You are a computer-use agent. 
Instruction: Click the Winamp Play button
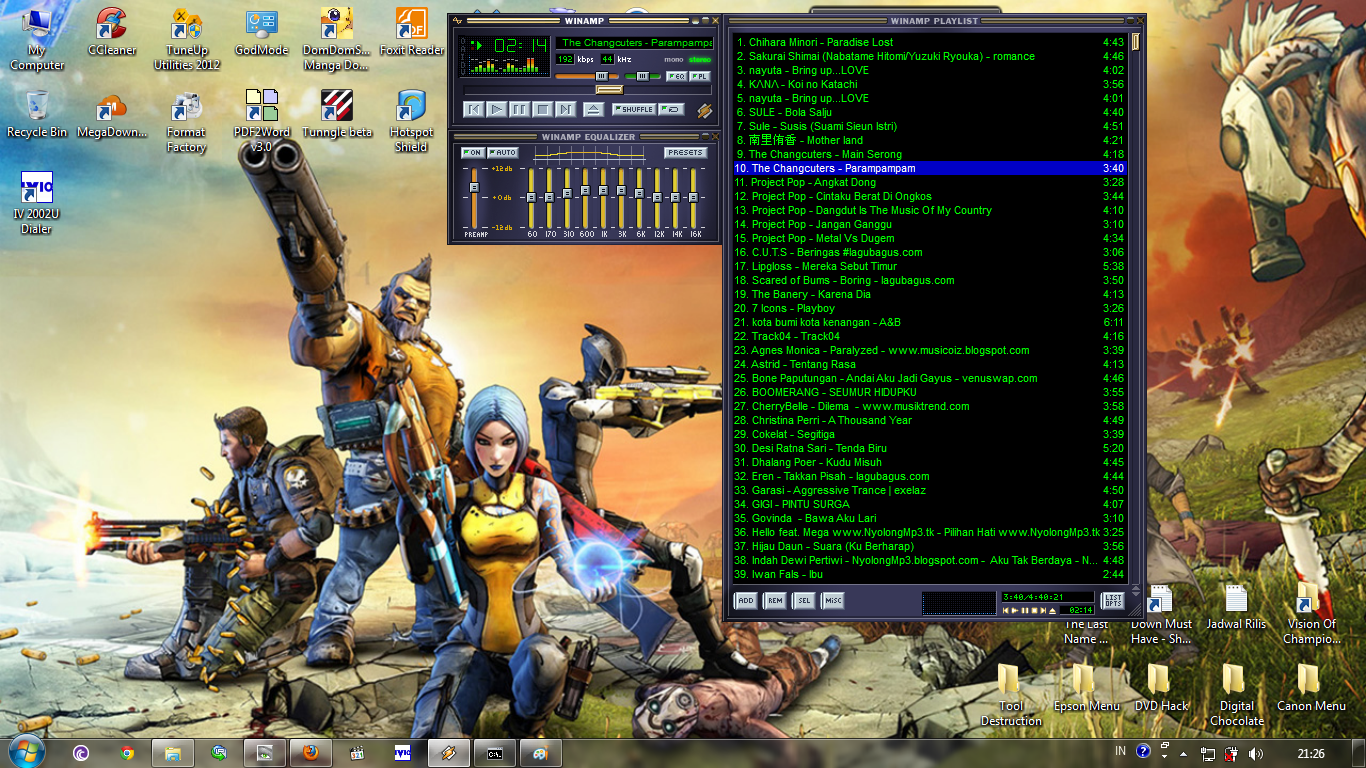497,109
